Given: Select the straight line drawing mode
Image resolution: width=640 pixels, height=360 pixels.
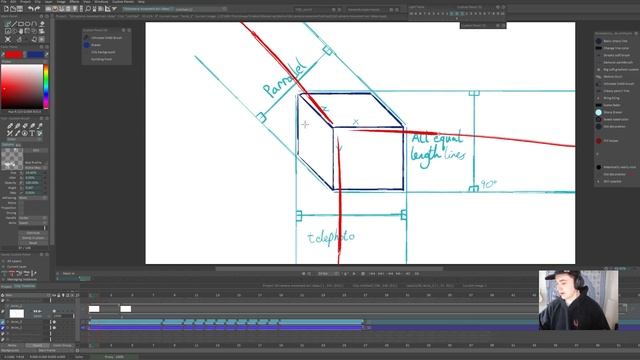Looking at the screenshot, I should pos(14,24).
